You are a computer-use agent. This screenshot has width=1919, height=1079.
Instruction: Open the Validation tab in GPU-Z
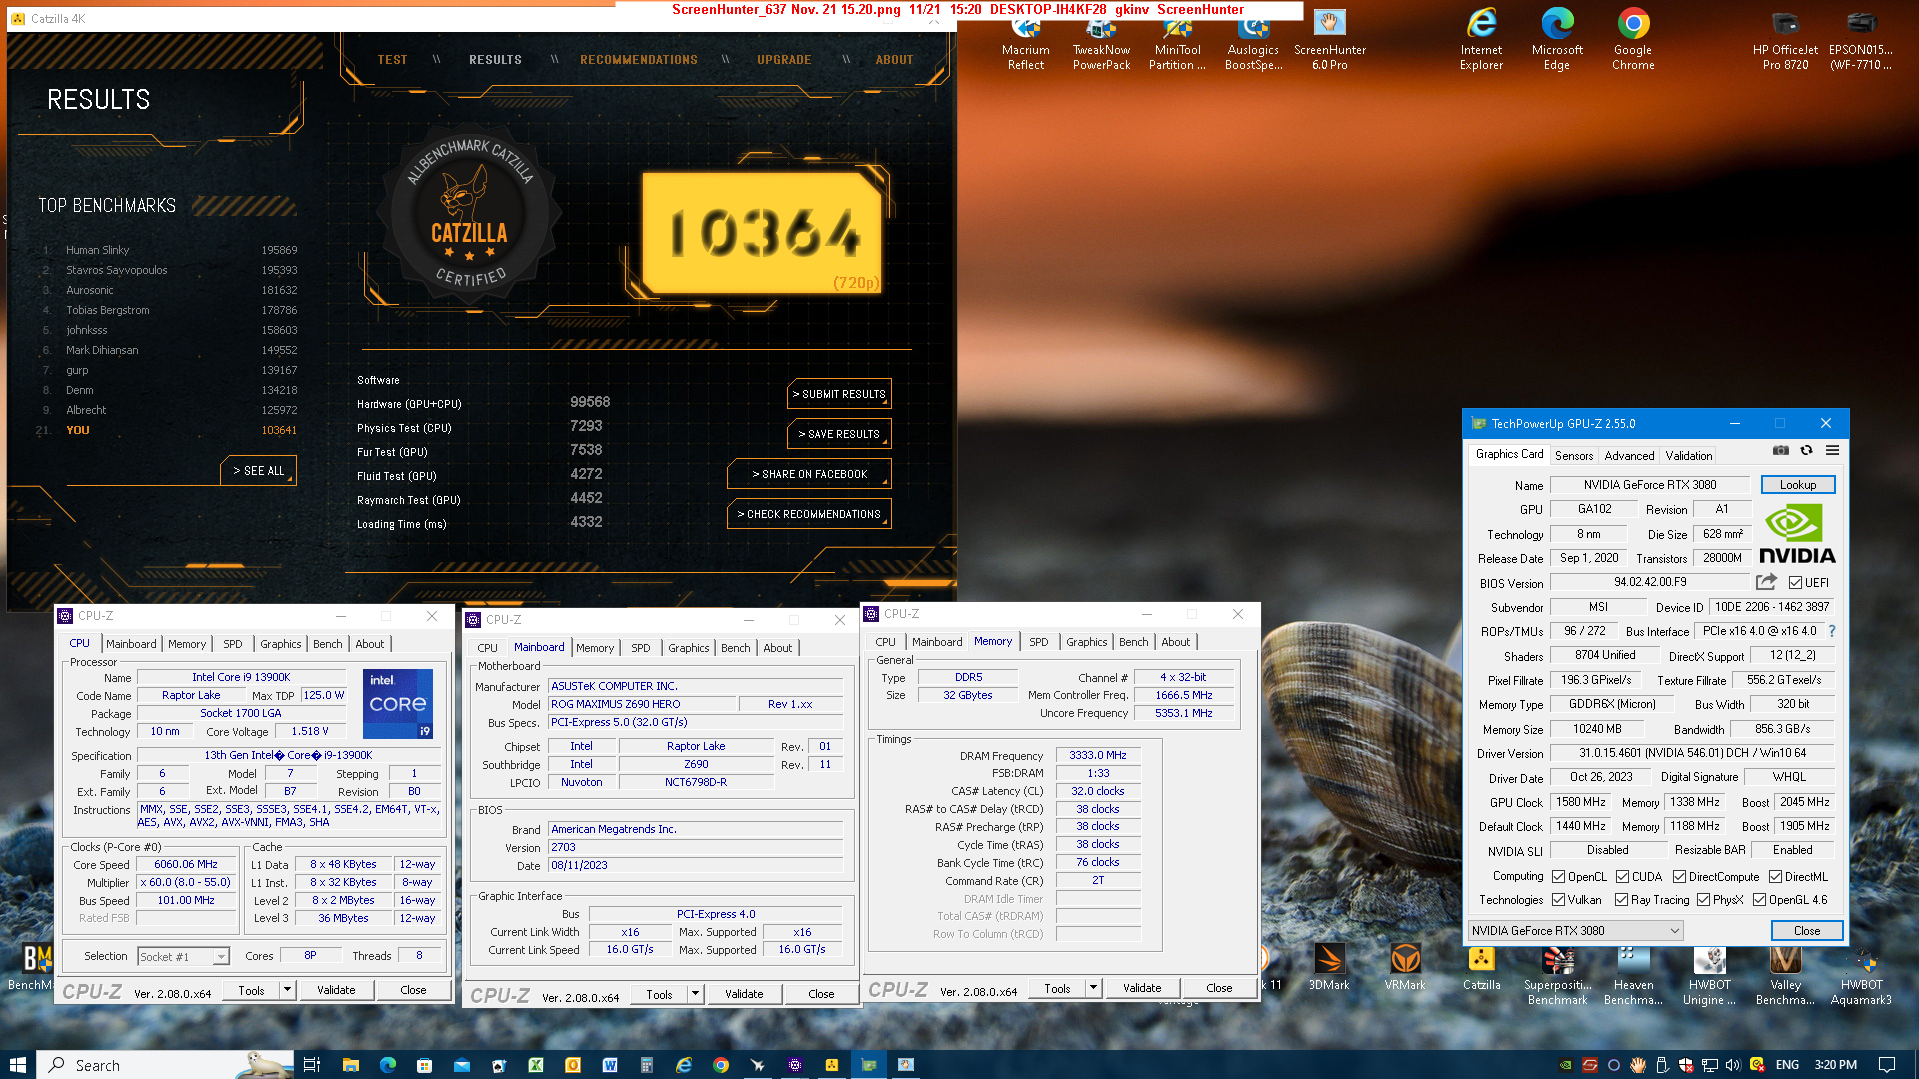1688,456
